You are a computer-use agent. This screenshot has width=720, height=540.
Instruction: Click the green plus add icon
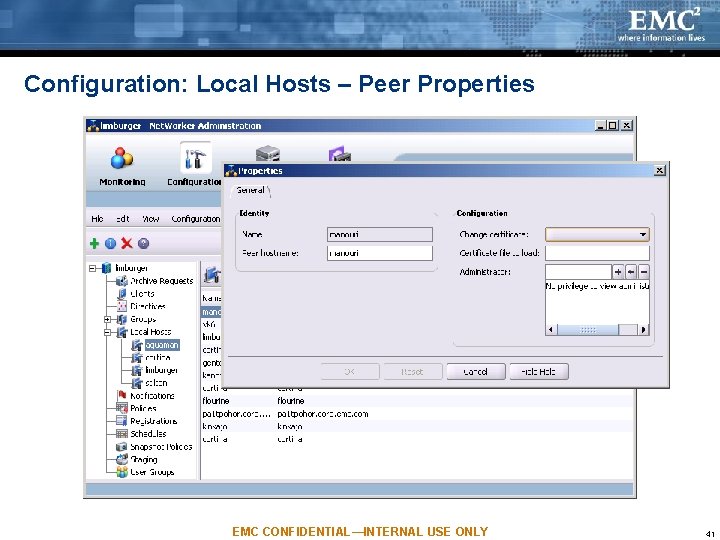(x=94, y=243)
